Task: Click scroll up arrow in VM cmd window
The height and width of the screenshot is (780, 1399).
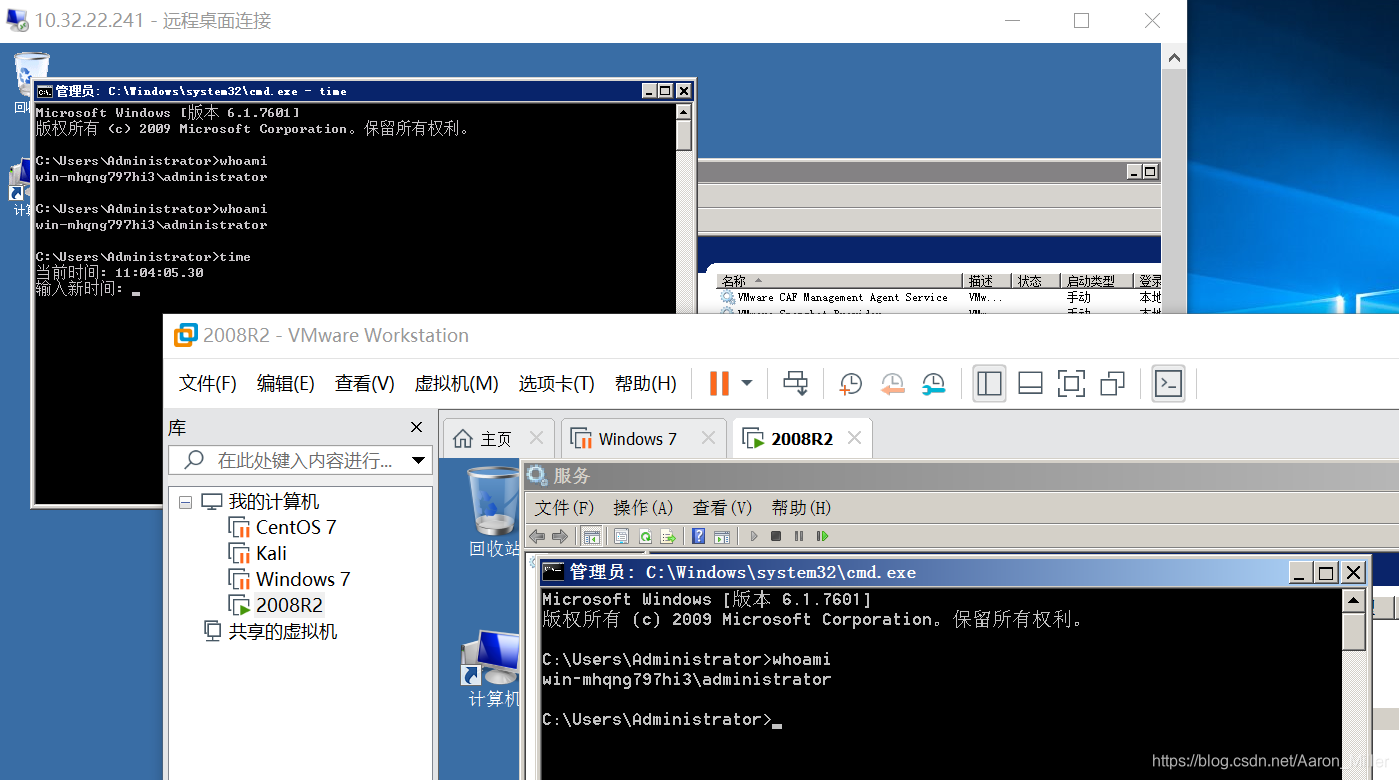Action: (1353, 600)
